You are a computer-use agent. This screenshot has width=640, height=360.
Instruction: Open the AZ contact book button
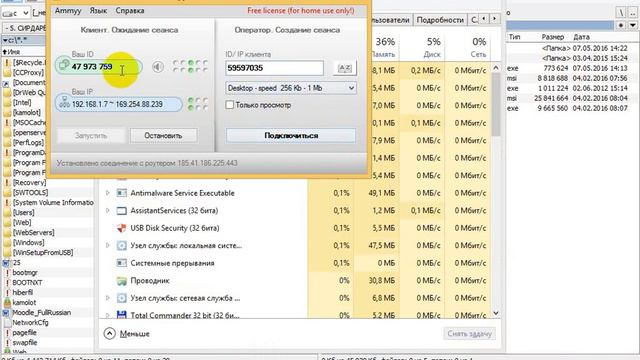coord(344,68)
